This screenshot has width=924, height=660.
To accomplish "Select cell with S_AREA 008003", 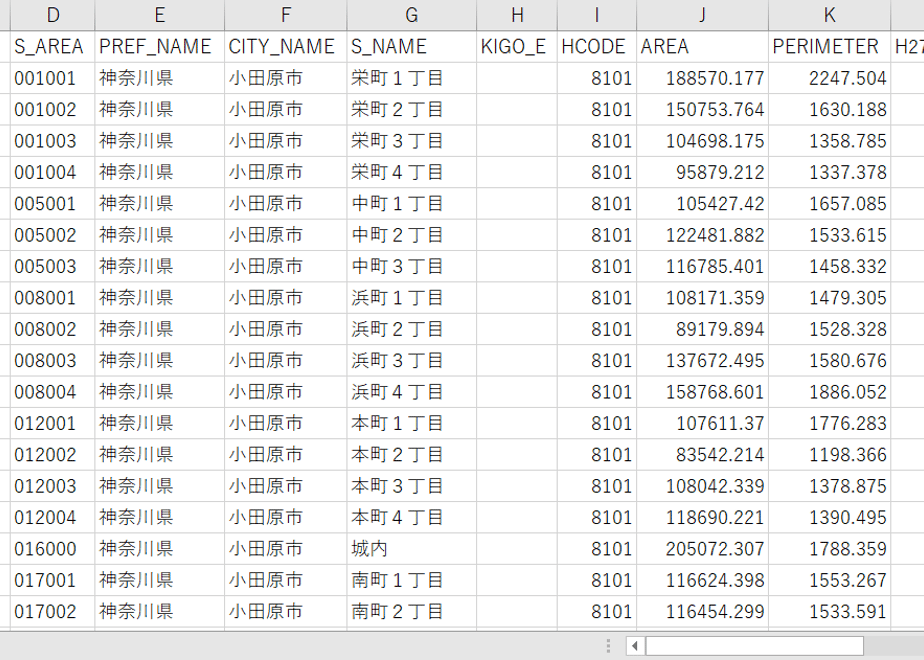I will [52, 361].
